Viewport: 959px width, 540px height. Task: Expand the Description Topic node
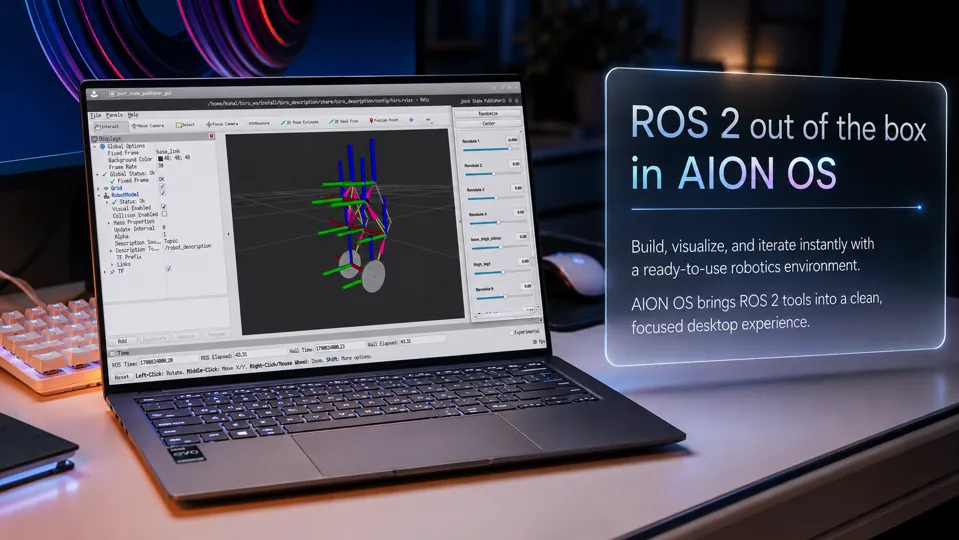pyautogui.click(x=111, y=251)
